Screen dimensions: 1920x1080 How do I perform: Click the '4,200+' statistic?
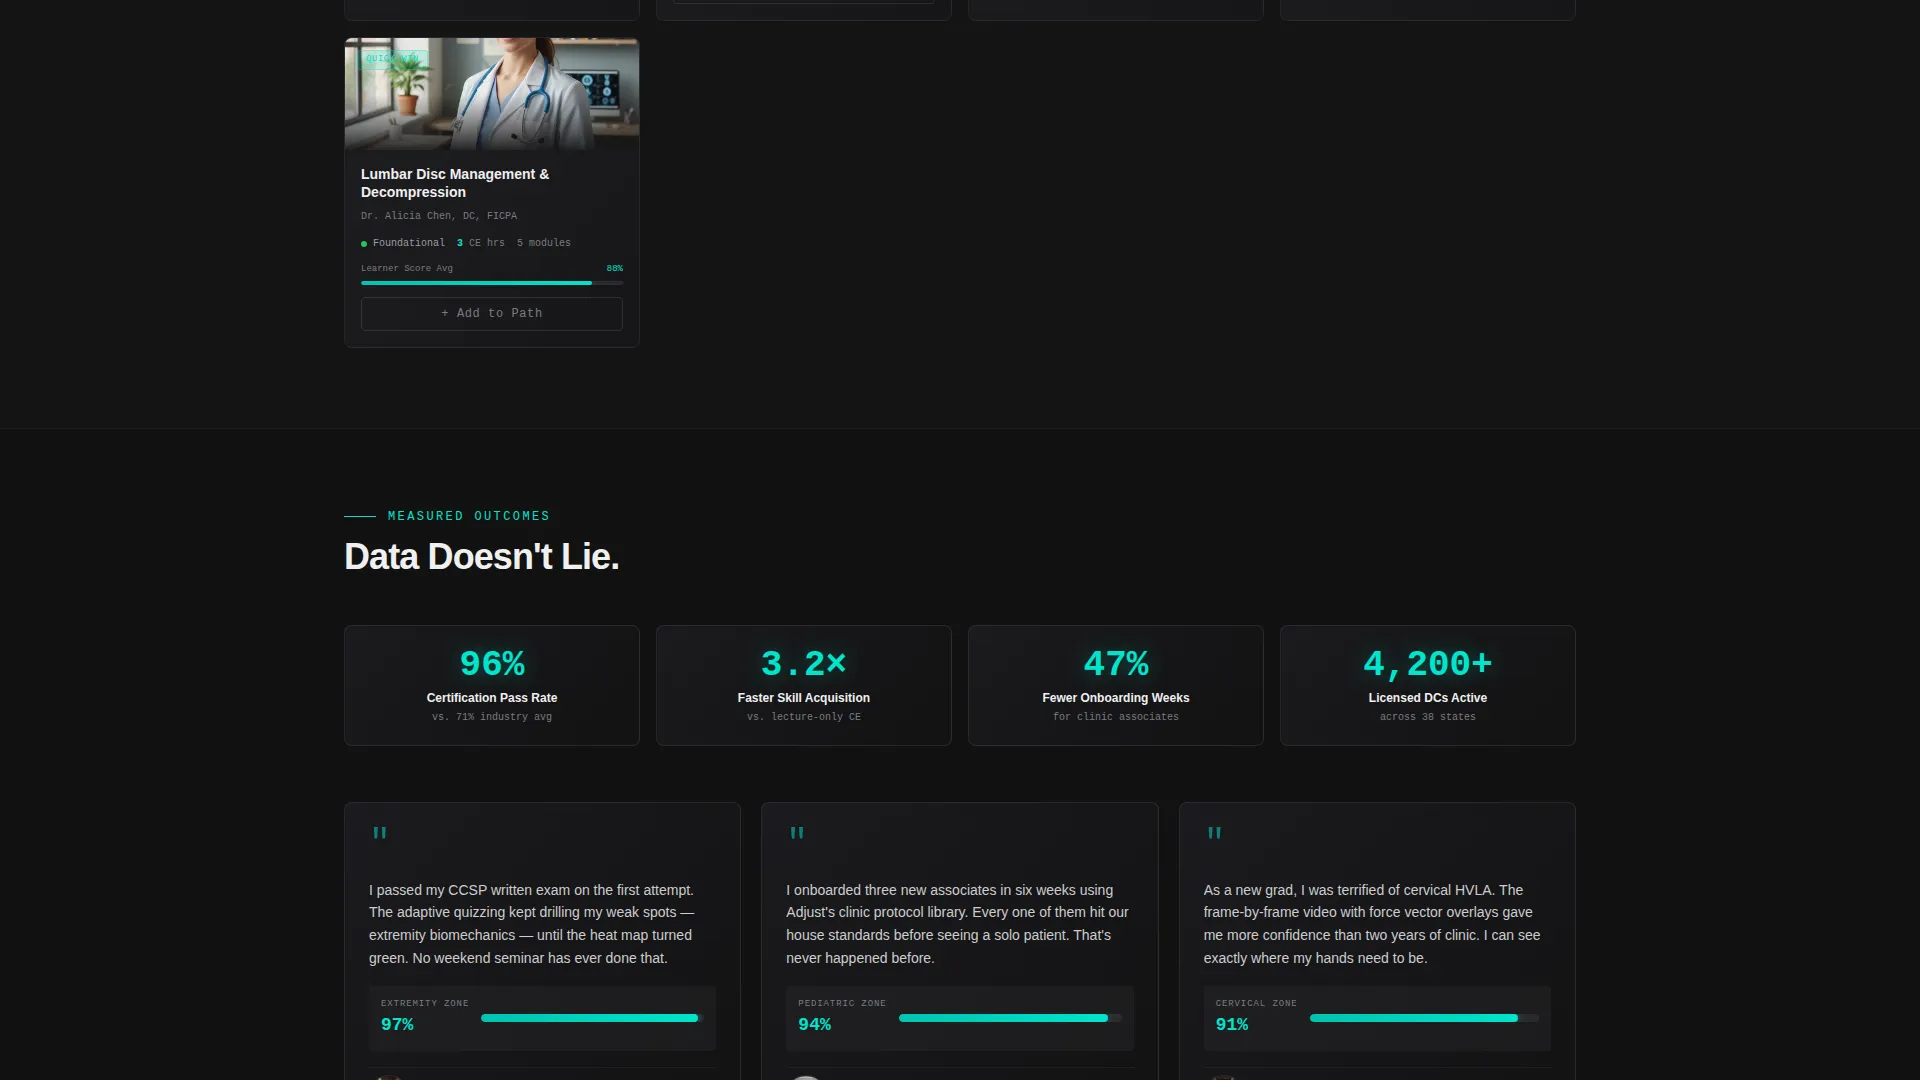[x=1428, y=663]
